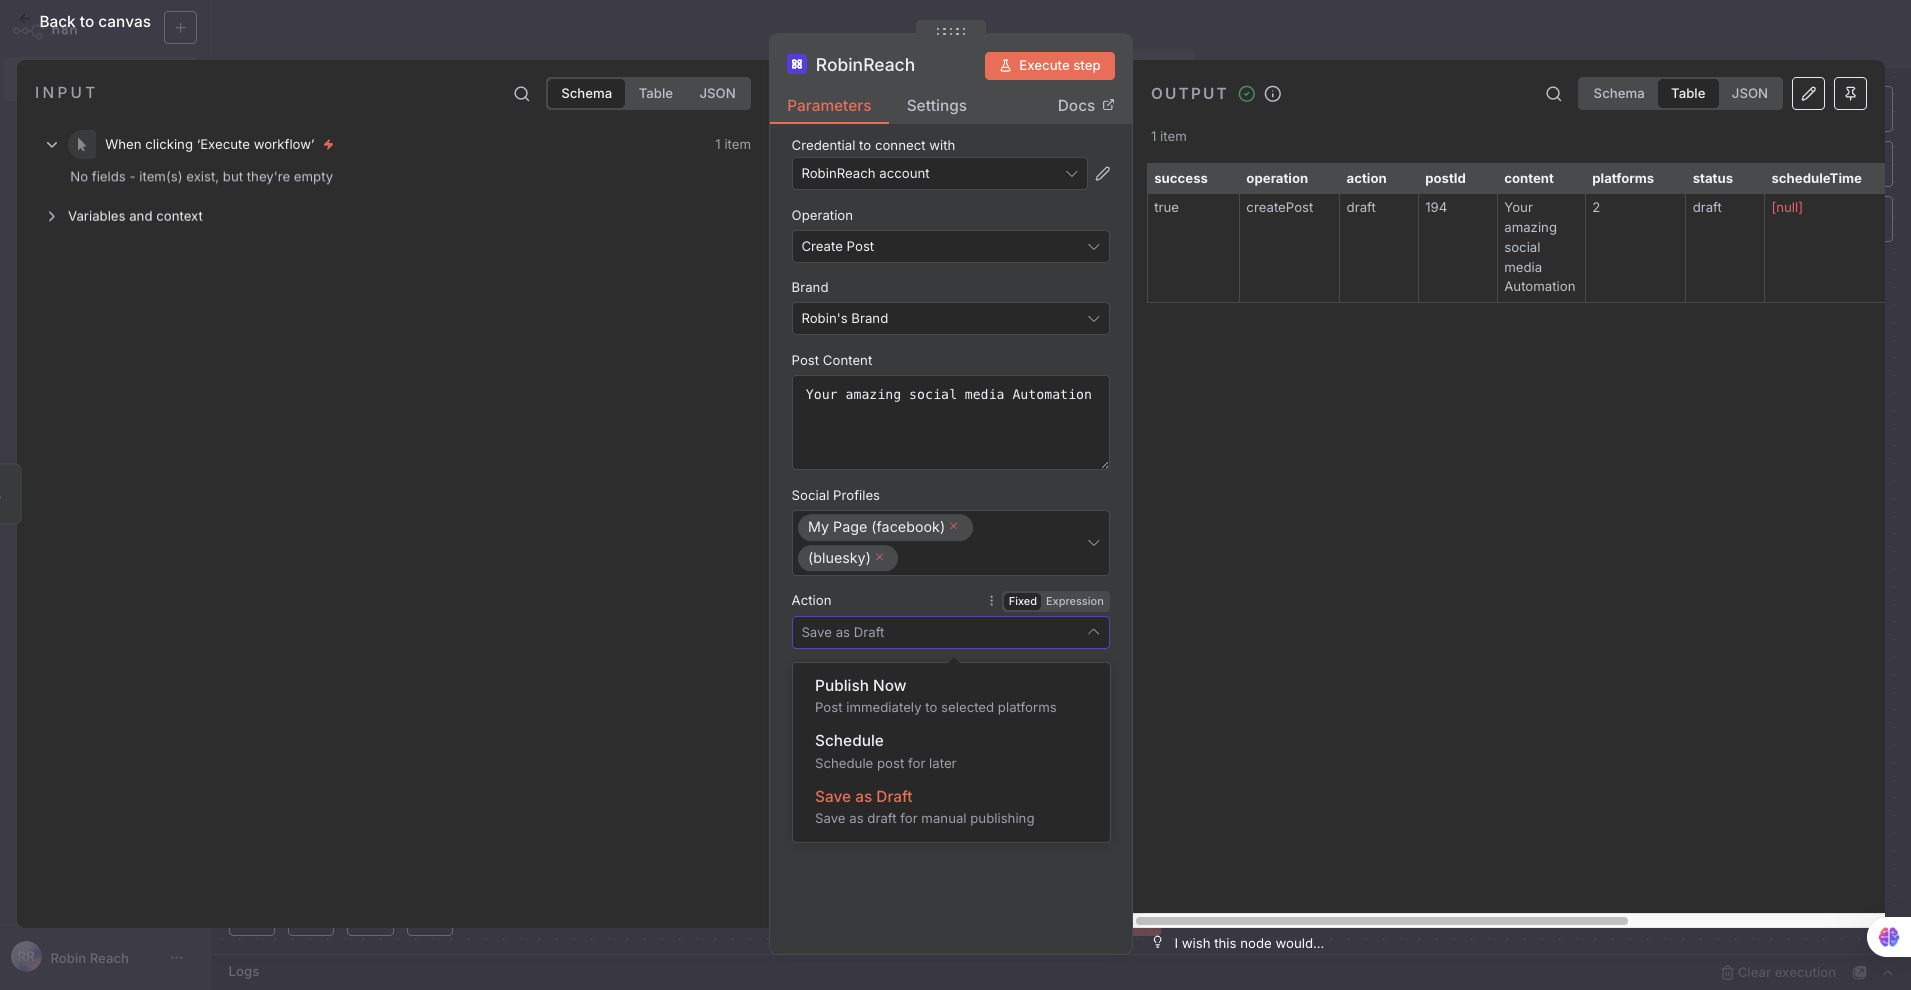Open the Parameters tab
Viewport: 1911px width, 990px height.
(829, 106)
